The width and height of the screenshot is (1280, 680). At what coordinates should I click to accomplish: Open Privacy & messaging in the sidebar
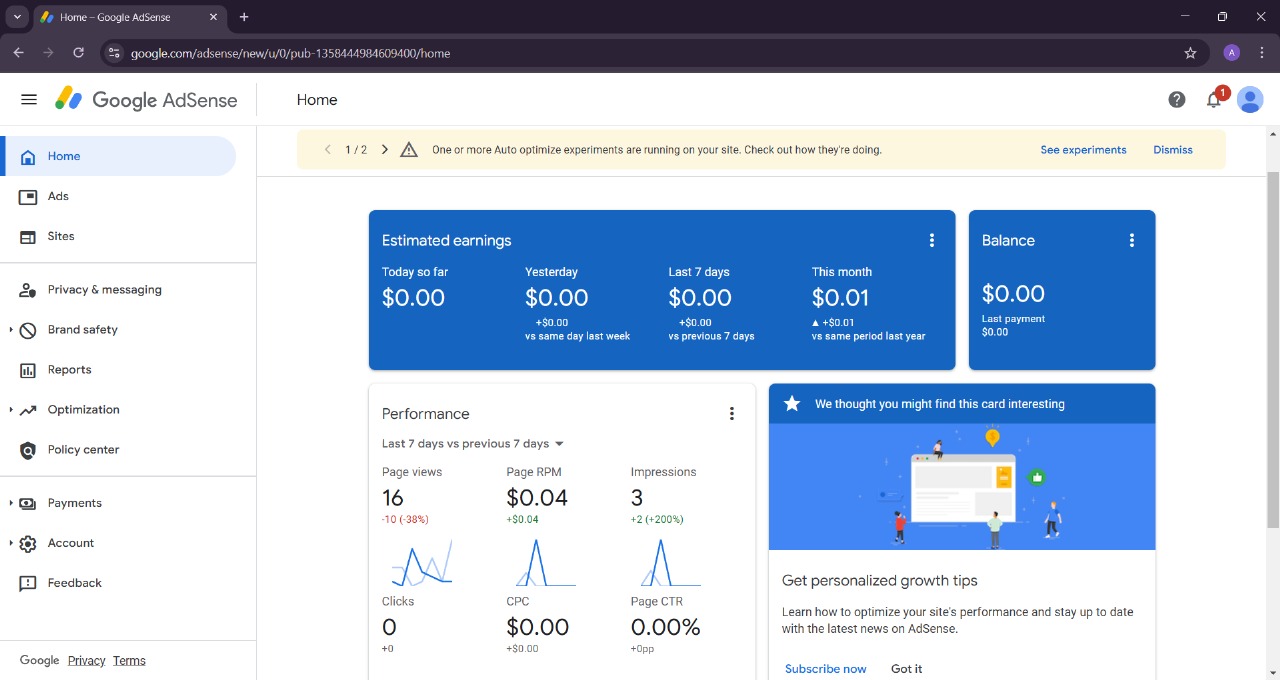118,290
